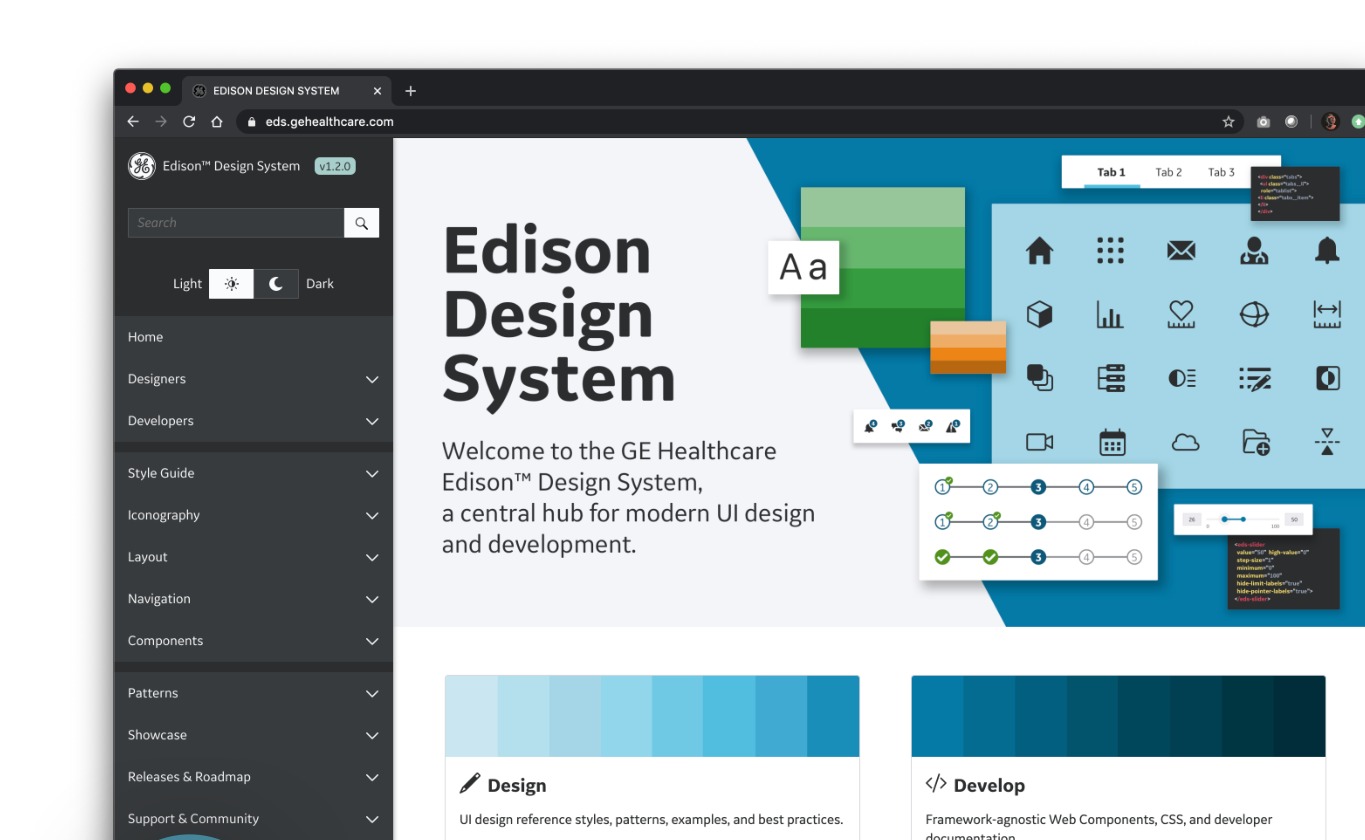Click the magnifier search button

pos(361,223)
